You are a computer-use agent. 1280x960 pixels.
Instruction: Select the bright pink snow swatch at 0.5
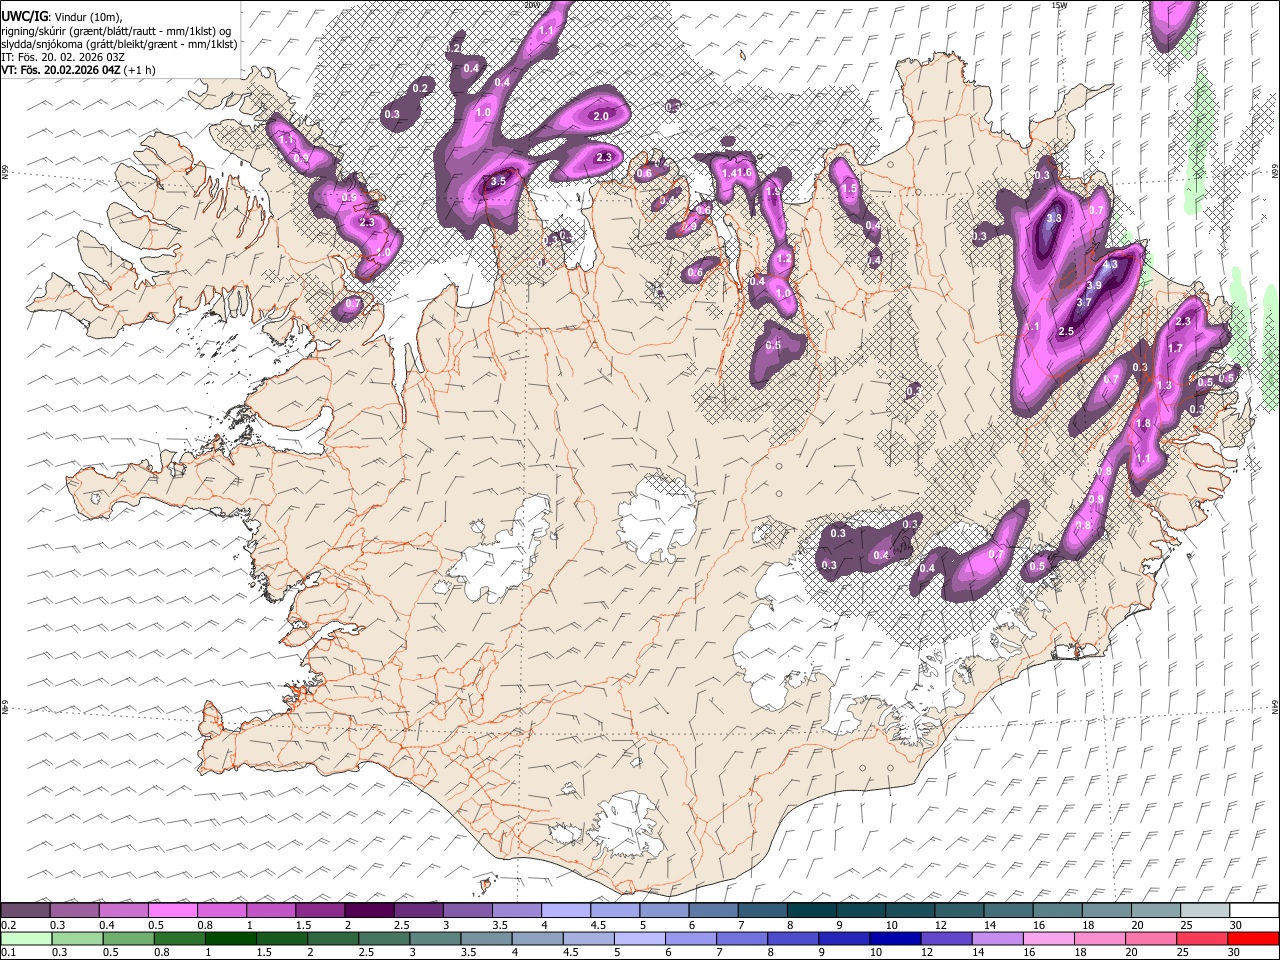coord(172,911)
